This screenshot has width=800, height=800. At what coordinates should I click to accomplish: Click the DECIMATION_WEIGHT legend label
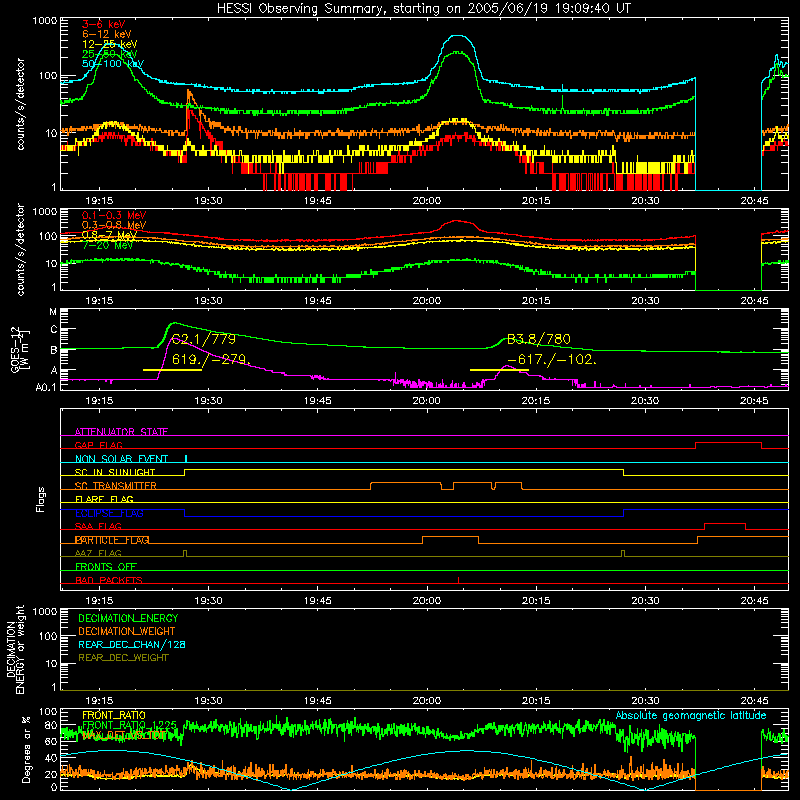[x=127, y=631]
